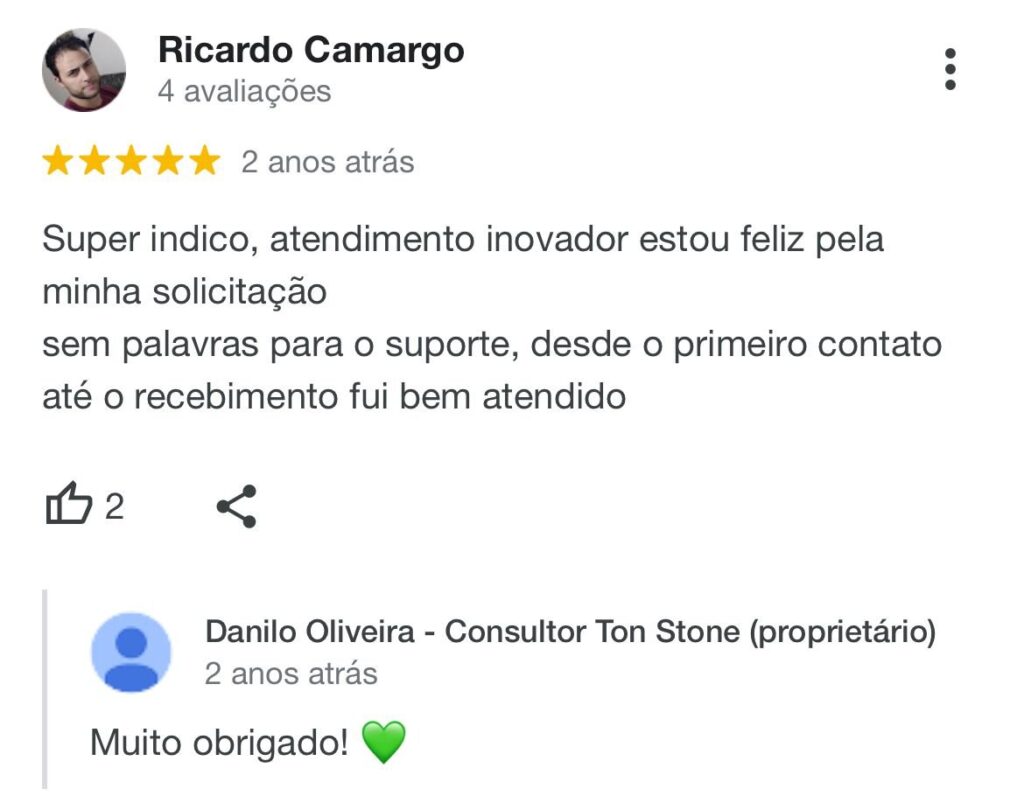Click the fifth yellow rating star
The image size is (1024, 810).
[x=205, y=161]
